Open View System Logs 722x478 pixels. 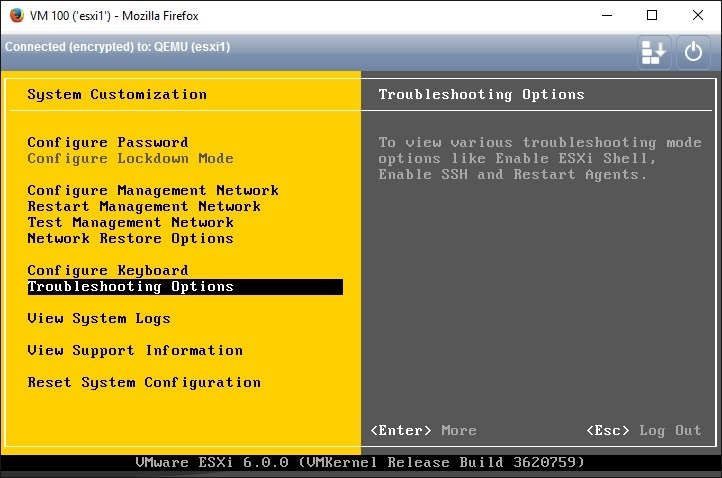pos(99,318)
